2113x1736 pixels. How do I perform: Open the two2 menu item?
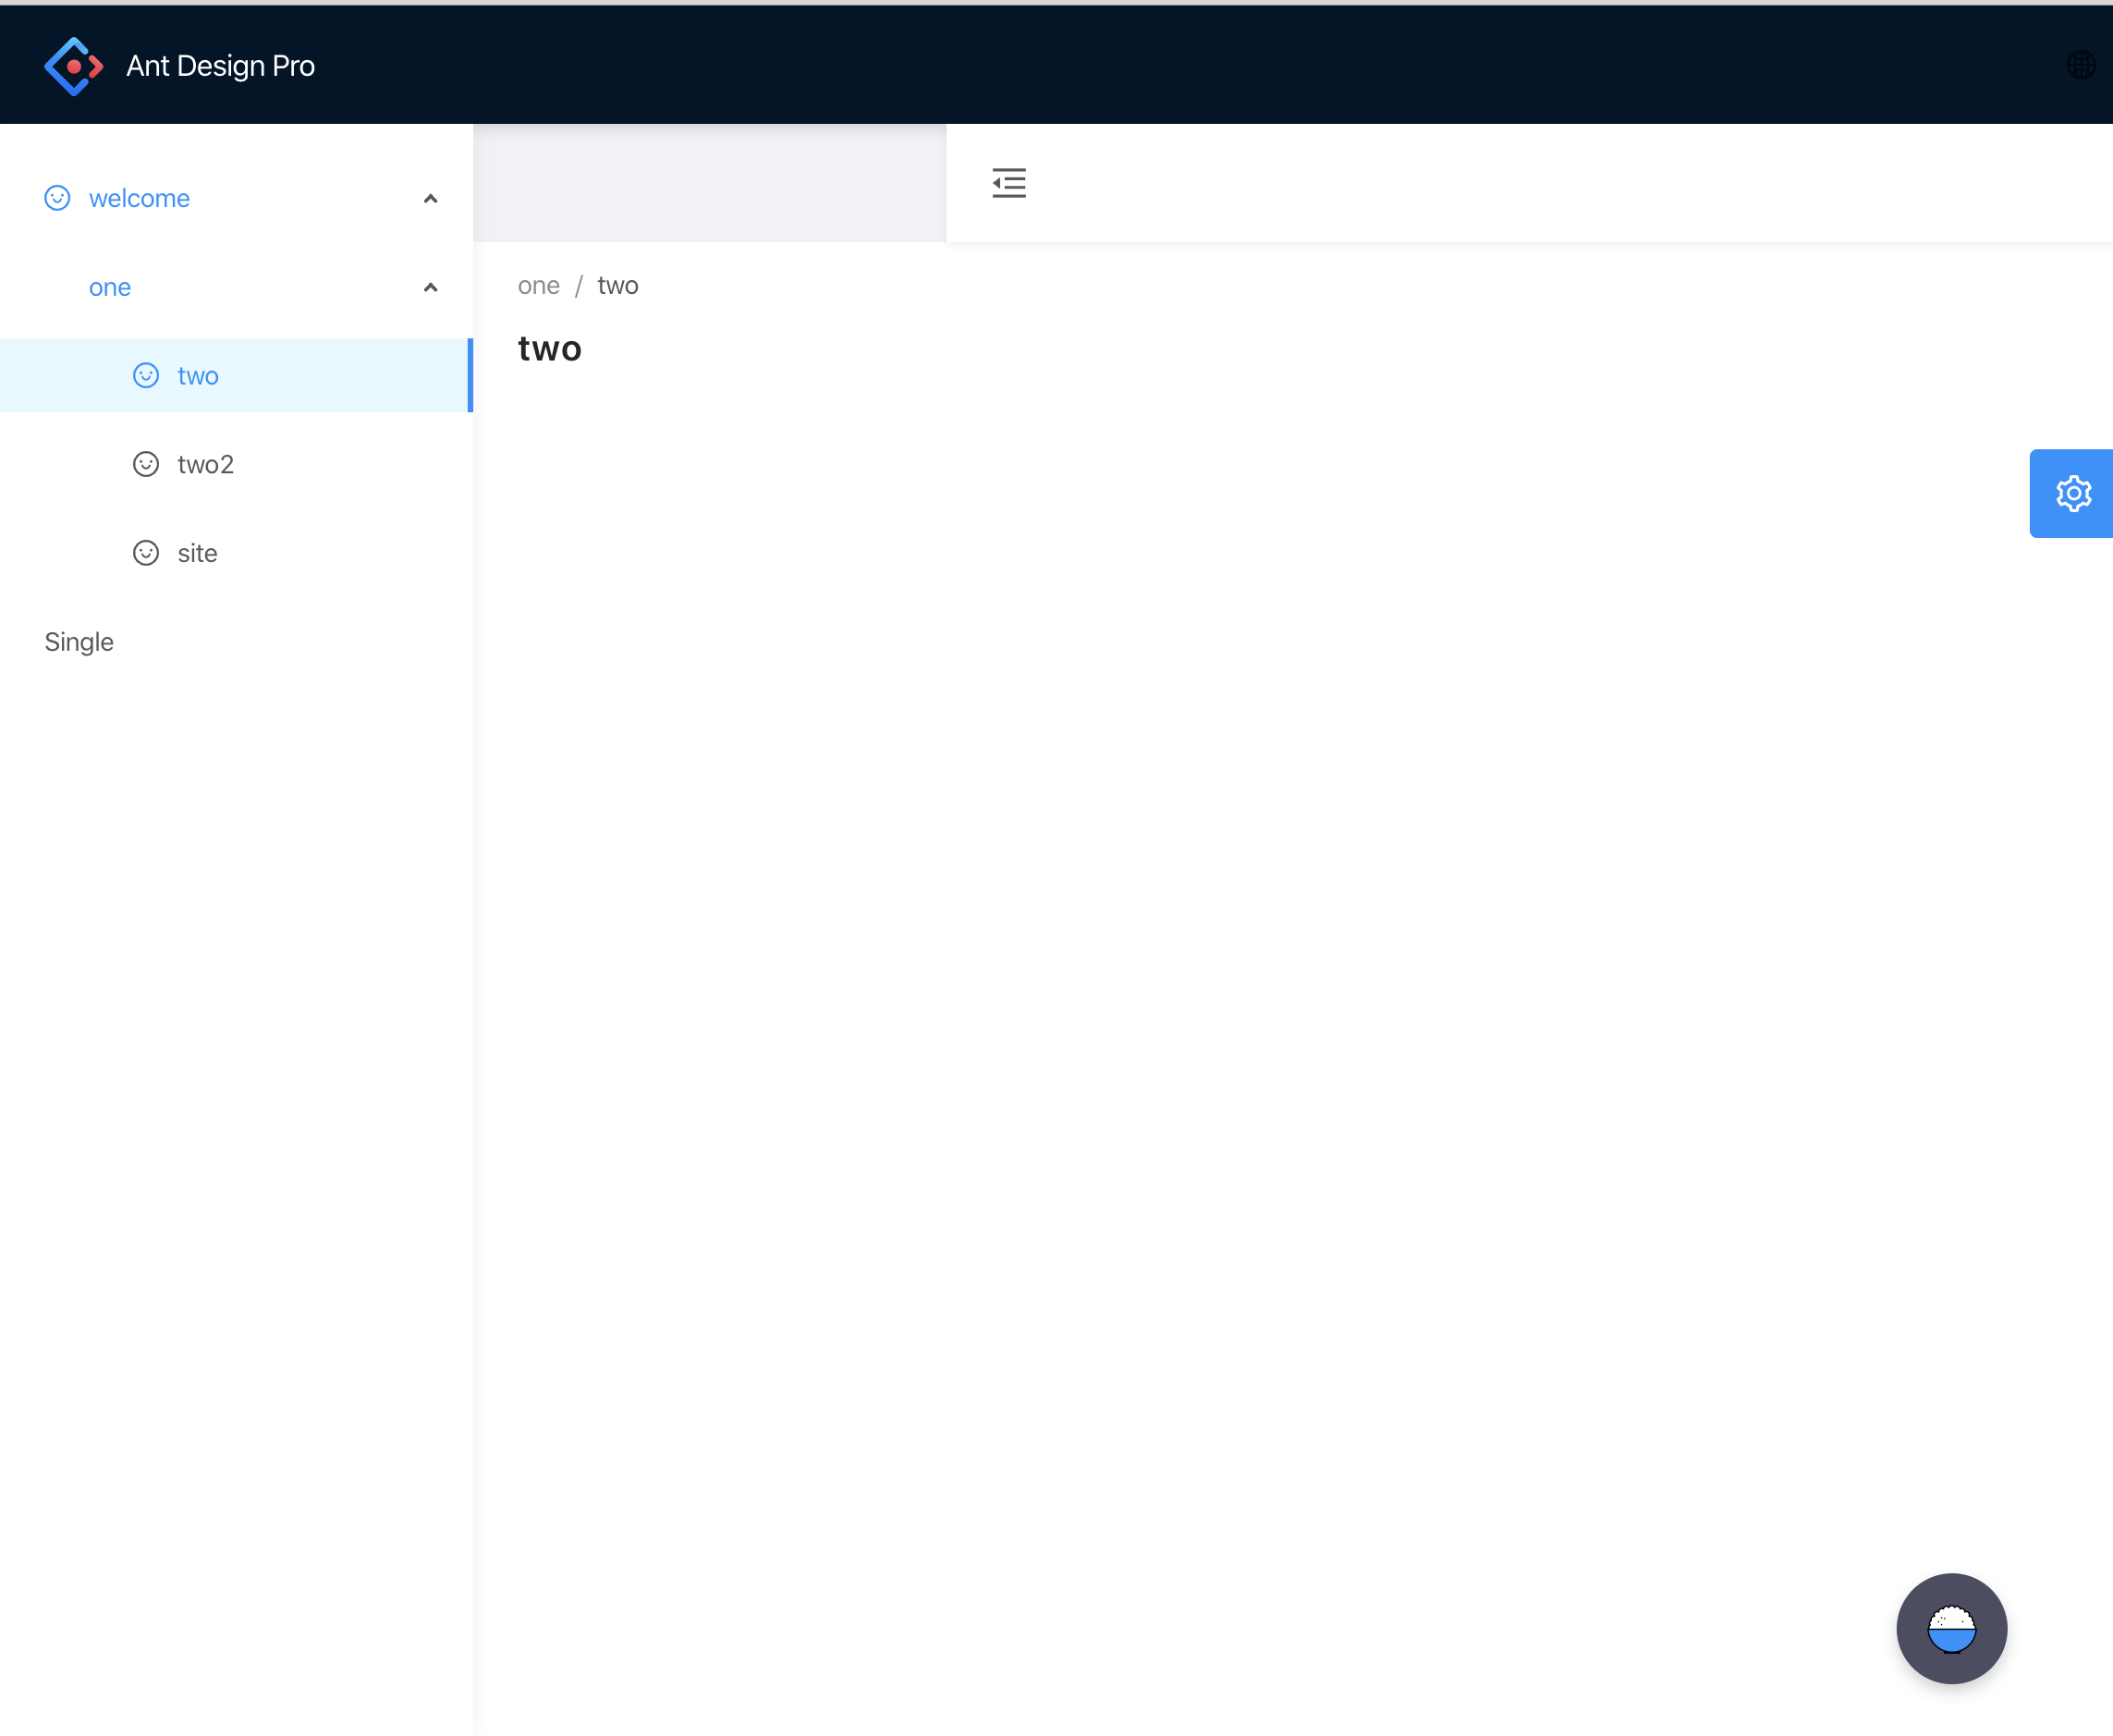point(205,464)
